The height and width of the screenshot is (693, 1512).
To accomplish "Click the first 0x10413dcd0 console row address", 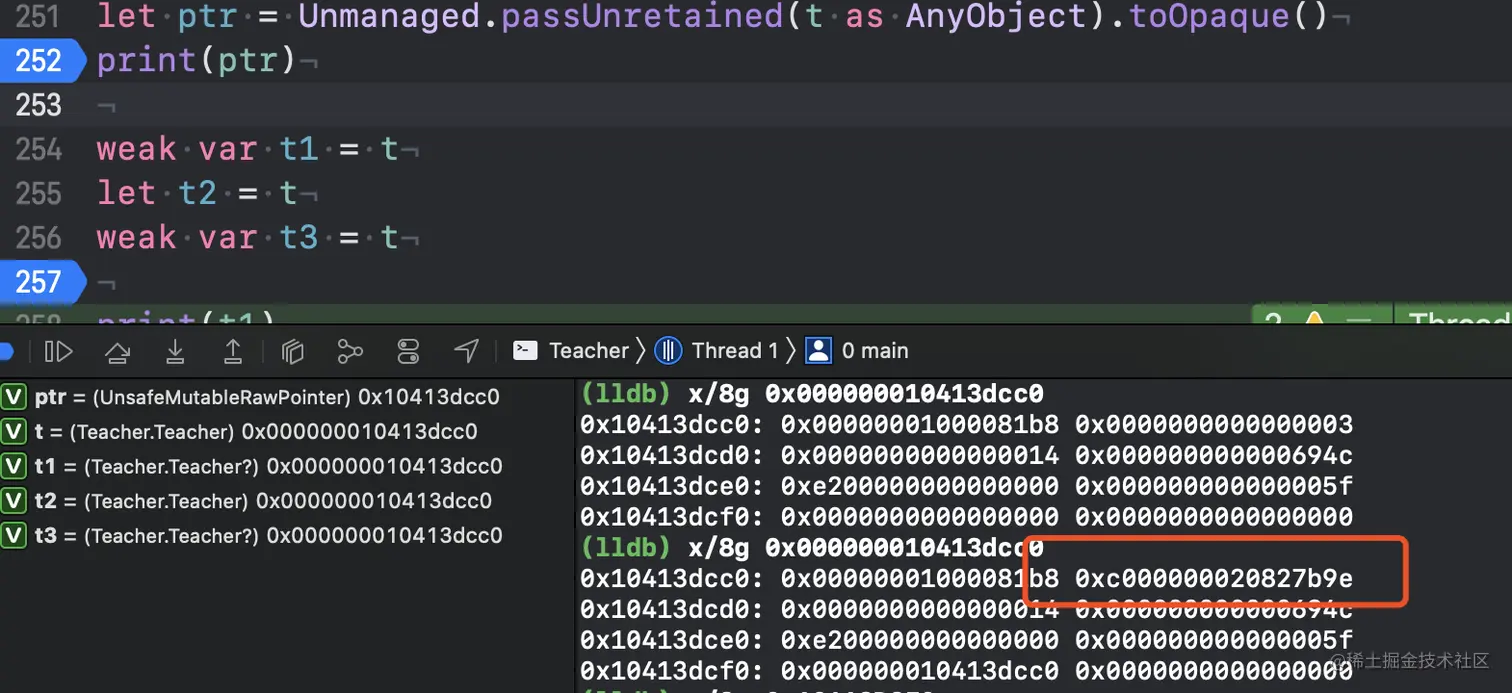I will 671,455.
